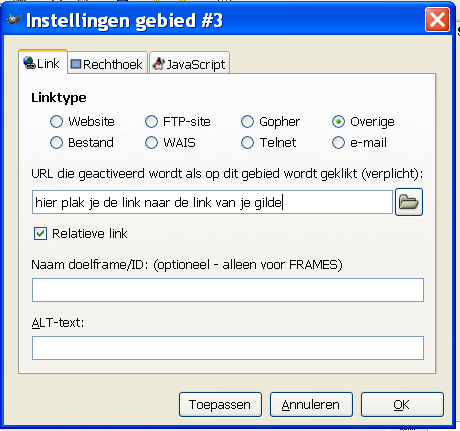Pick the Gopher link type
The image size is (460, 431).
click(247, 122)
